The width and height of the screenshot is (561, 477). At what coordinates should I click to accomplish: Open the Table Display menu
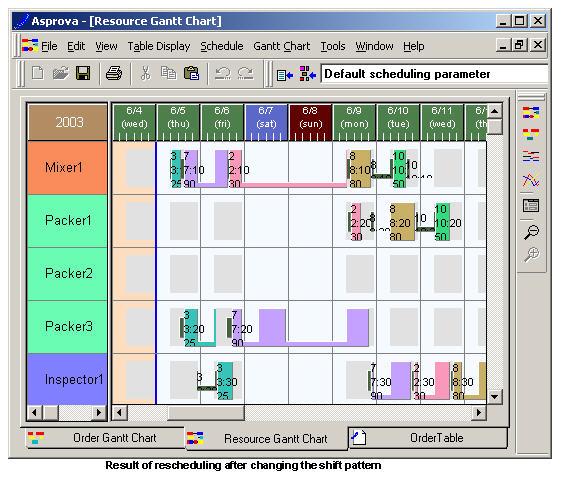pos(159,46)
